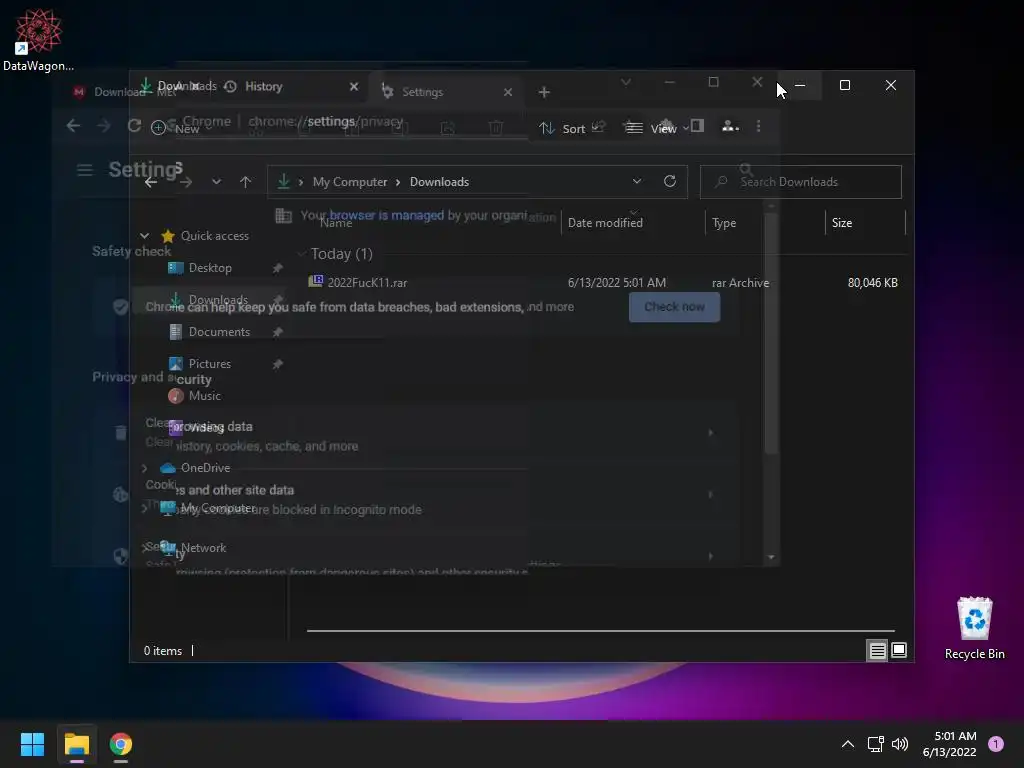The width and height of the screenshot is (1024, 768).
Task: Click the rar archive icon of 2022FucK11.rar
Action: click(x=315, y=281)
